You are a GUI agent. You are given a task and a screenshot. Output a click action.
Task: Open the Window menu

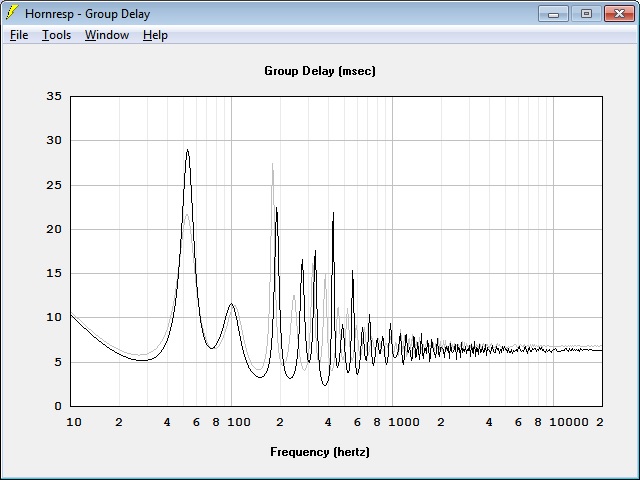[x=107, y=35]
